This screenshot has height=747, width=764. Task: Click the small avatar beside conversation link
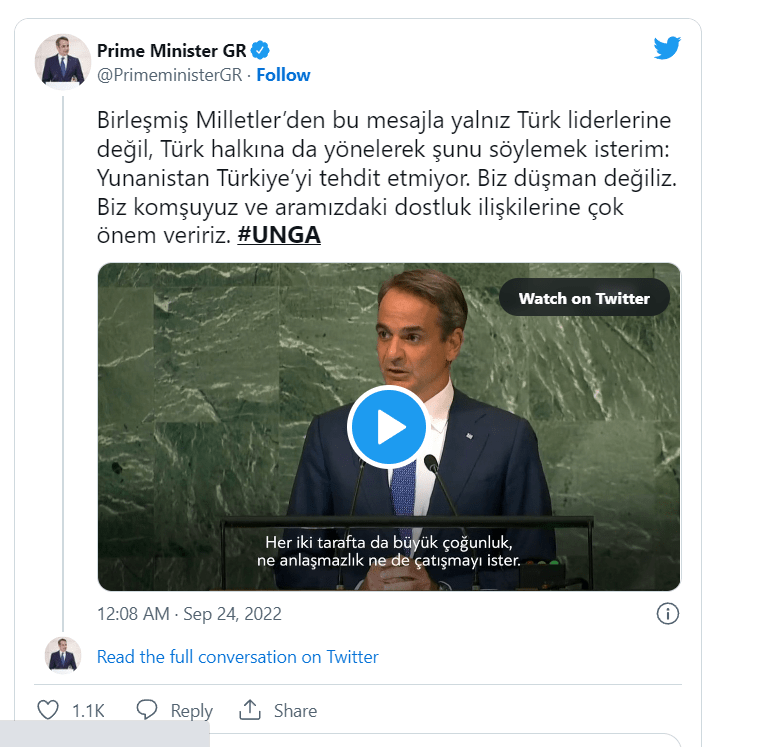[x=62, y=655]
